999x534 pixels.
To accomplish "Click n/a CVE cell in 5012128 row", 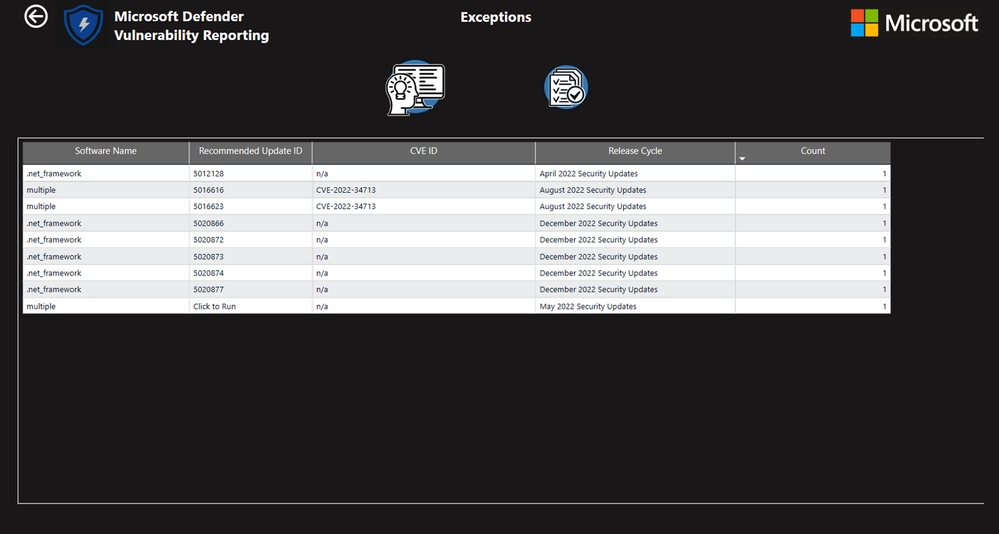I will click(x=424, y=173).
